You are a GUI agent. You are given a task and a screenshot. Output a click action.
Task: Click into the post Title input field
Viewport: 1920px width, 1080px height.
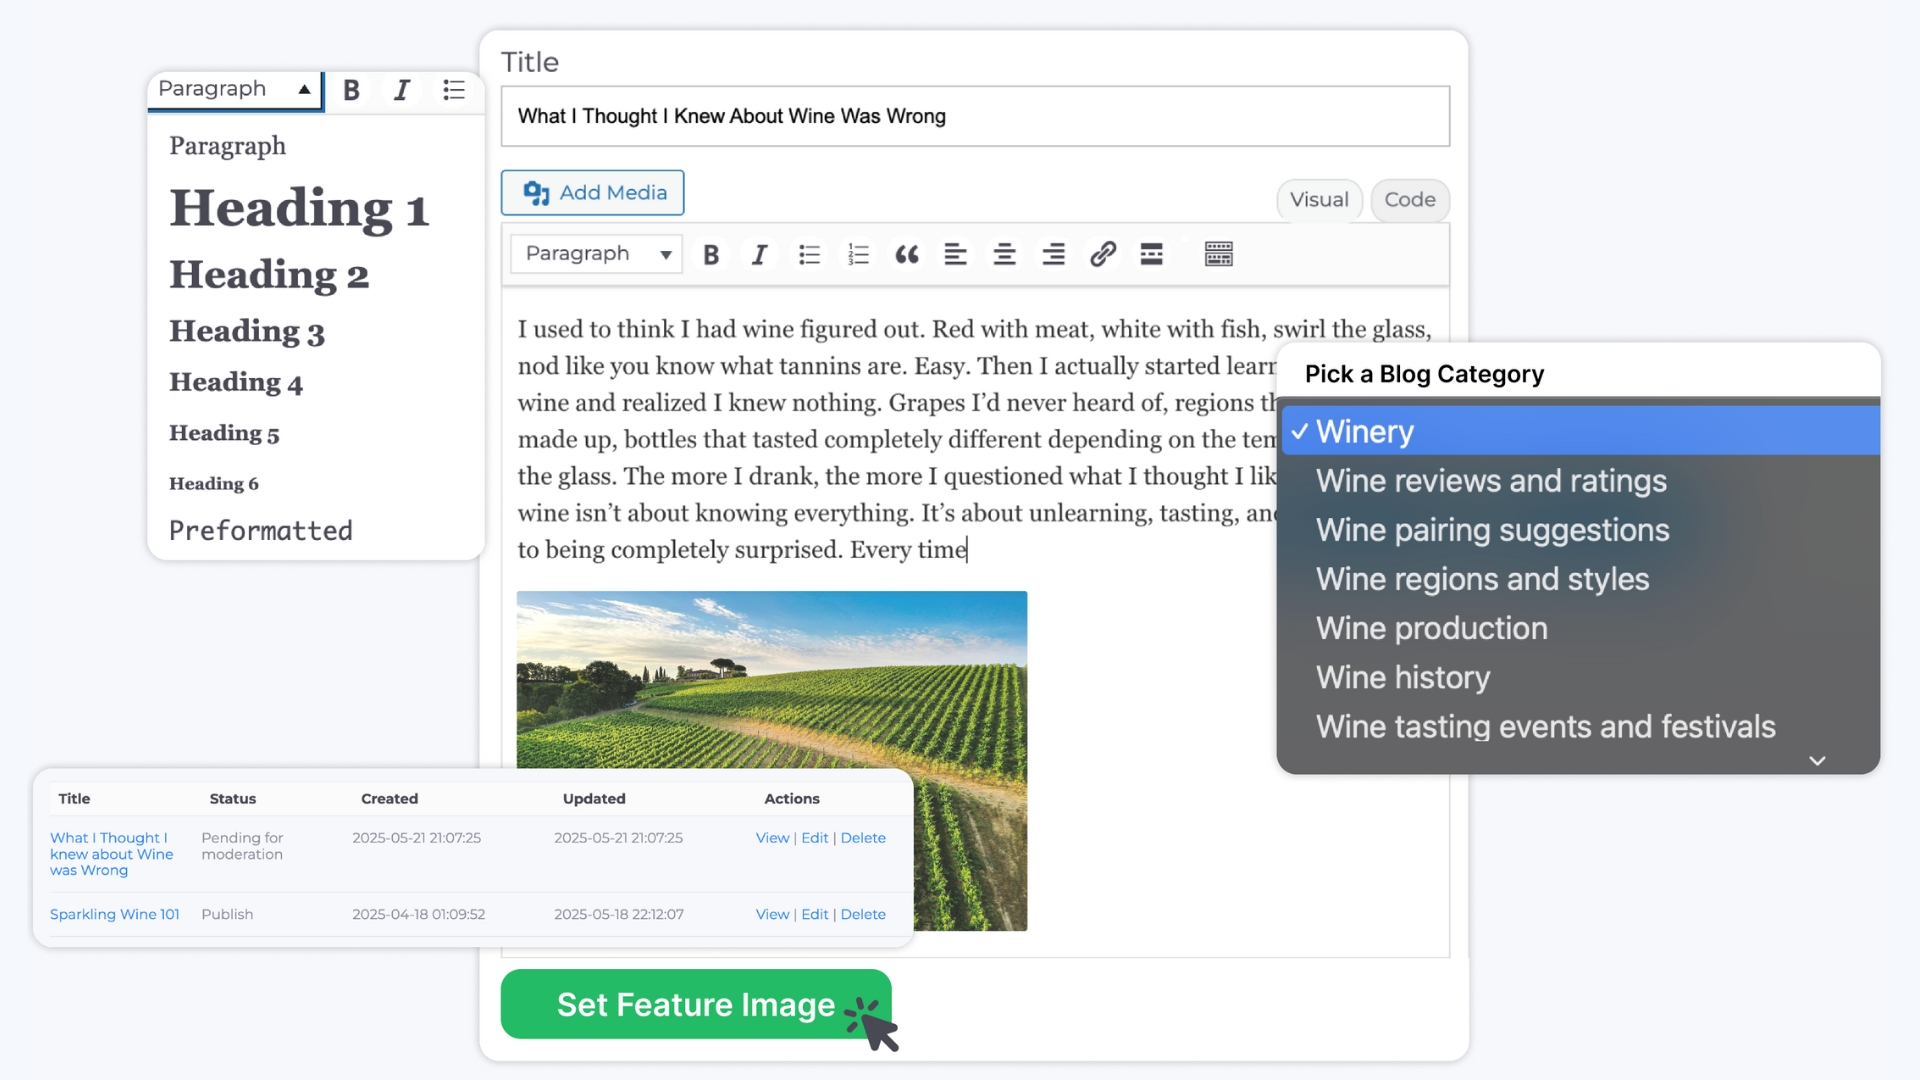[x=974, y=117]
